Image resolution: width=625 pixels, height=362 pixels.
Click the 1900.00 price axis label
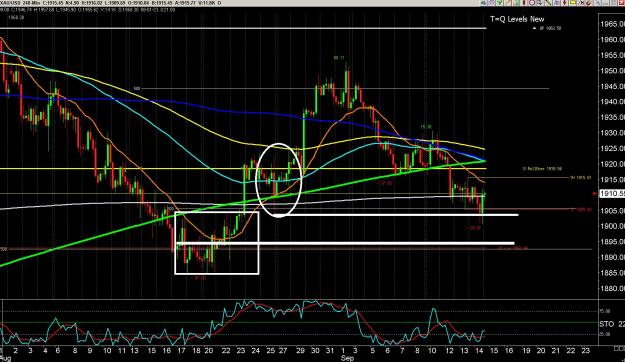[613, 226]
